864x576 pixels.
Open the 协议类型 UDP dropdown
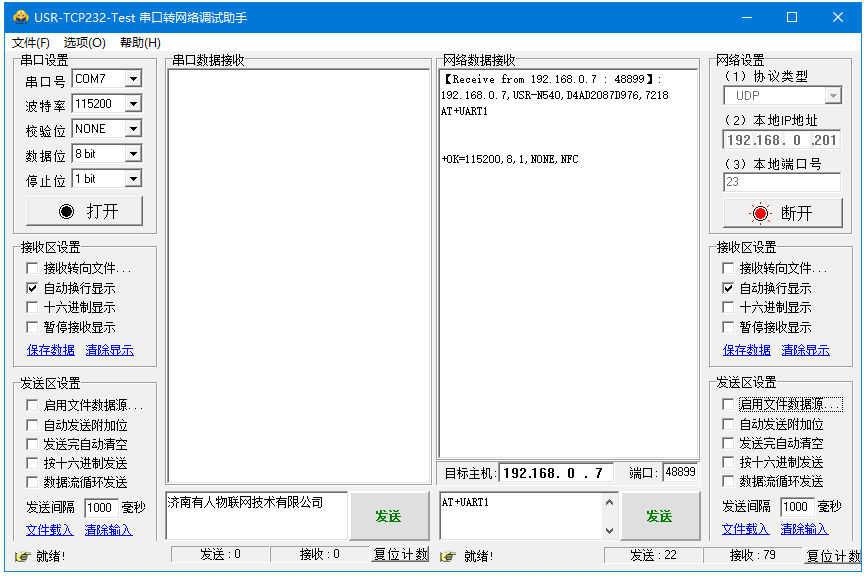pyautogui.click(x=833, y=96)
